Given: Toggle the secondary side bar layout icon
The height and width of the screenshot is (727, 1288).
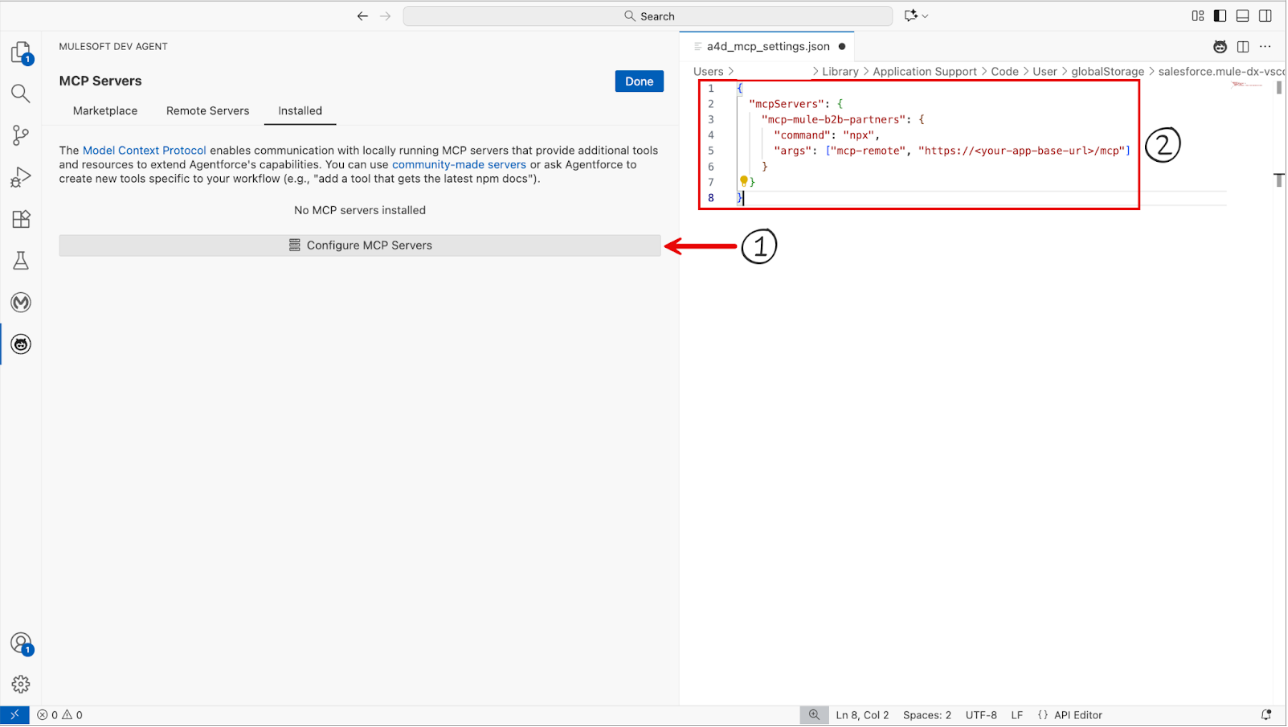Looking at the screenshot, I should pyautogui.click(x=1266, y=16).
